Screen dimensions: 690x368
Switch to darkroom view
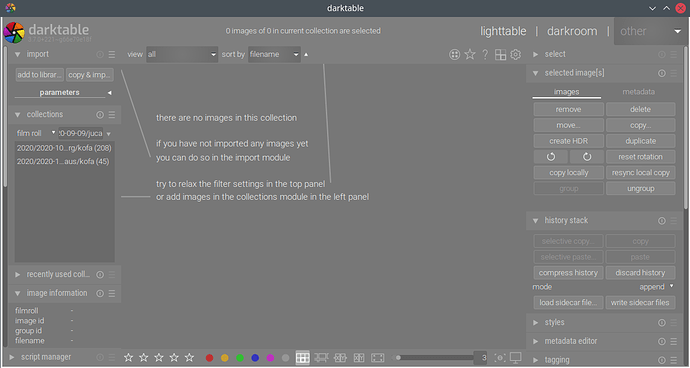[572, 31]
